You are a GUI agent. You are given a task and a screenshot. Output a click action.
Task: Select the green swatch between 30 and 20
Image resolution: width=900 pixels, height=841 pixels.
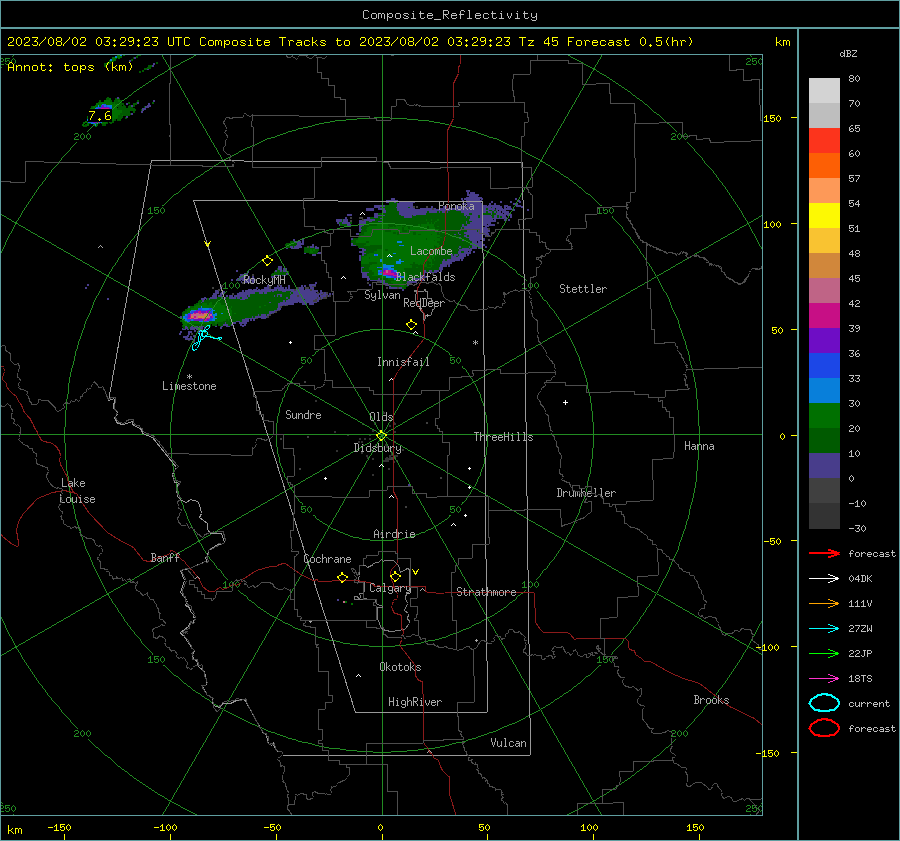tap(824, 416)
